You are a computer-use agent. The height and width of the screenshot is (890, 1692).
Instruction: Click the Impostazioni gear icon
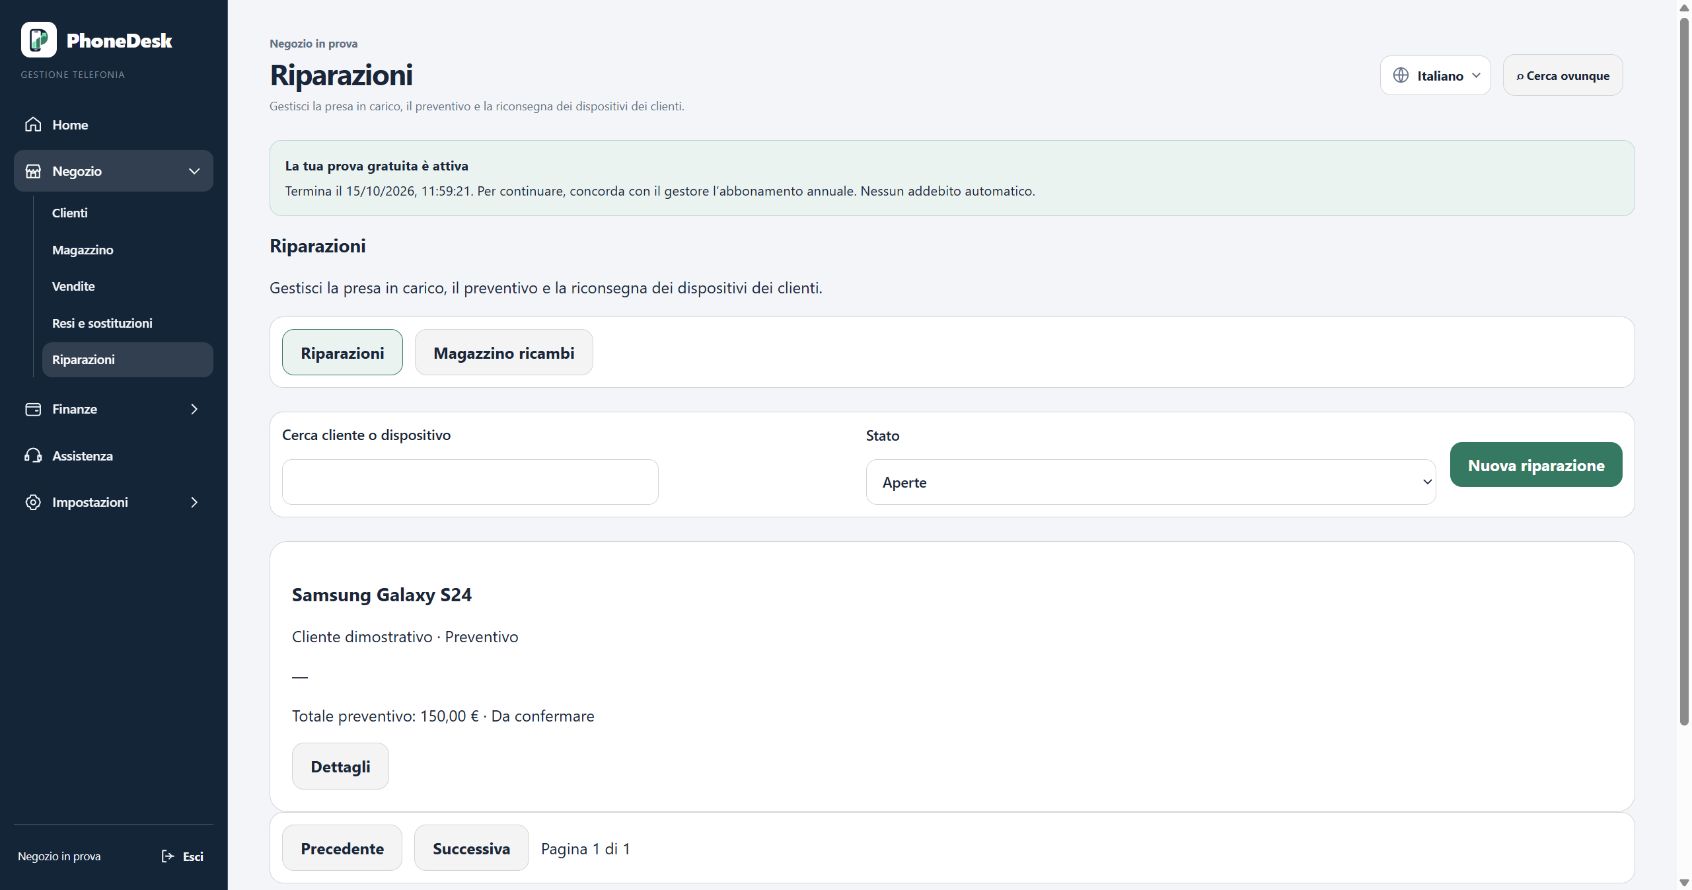coord(33,502)
